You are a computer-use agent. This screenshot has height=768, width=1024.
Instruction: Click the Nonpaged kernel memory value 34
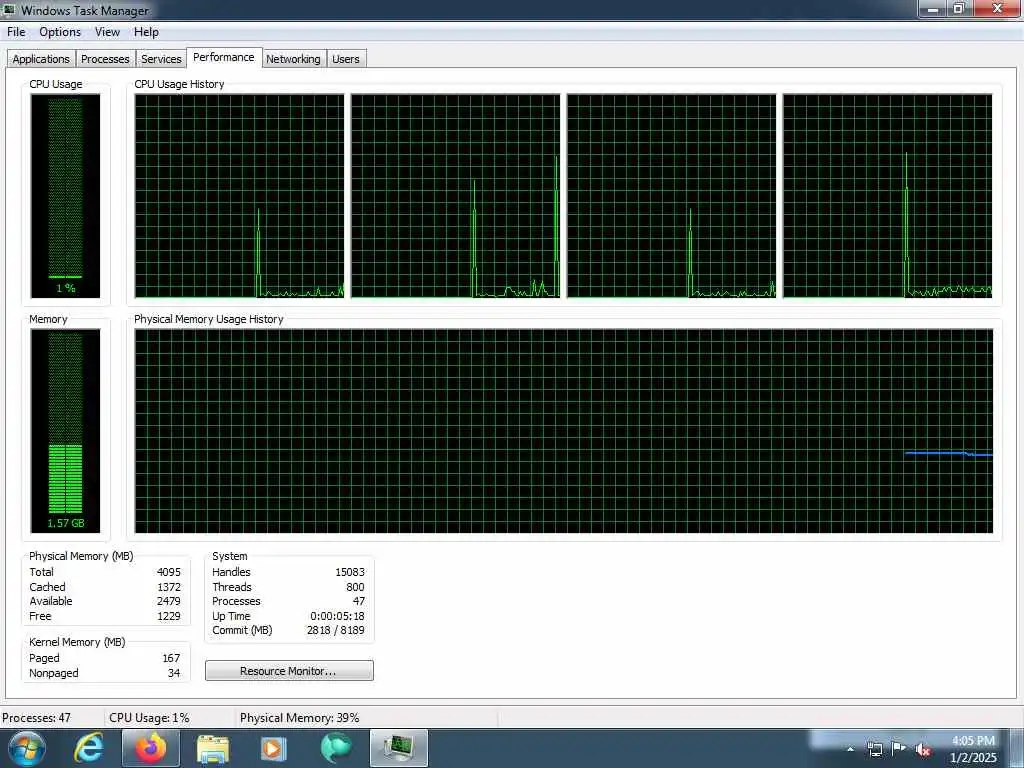(x=174, y=673)
